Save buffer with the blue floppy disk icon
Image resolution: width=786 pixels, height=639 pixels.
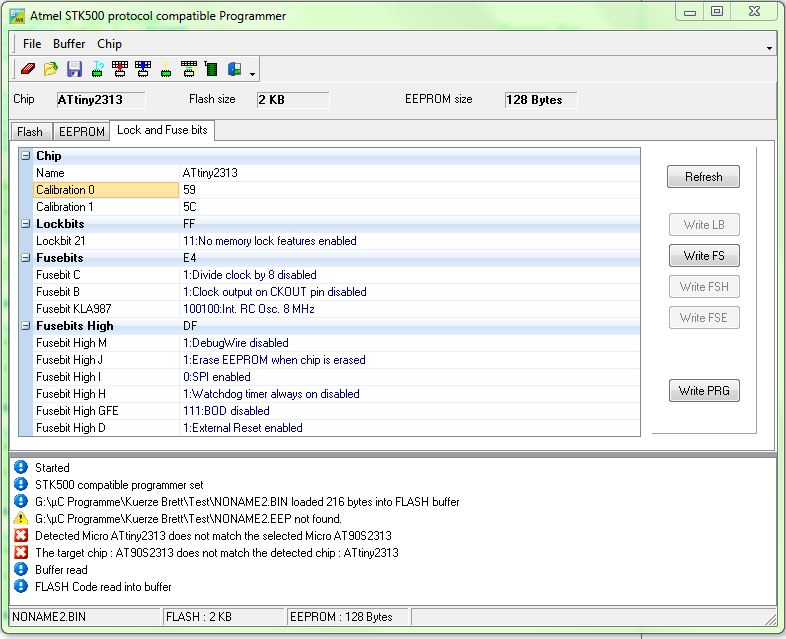[x=74, y=69]
